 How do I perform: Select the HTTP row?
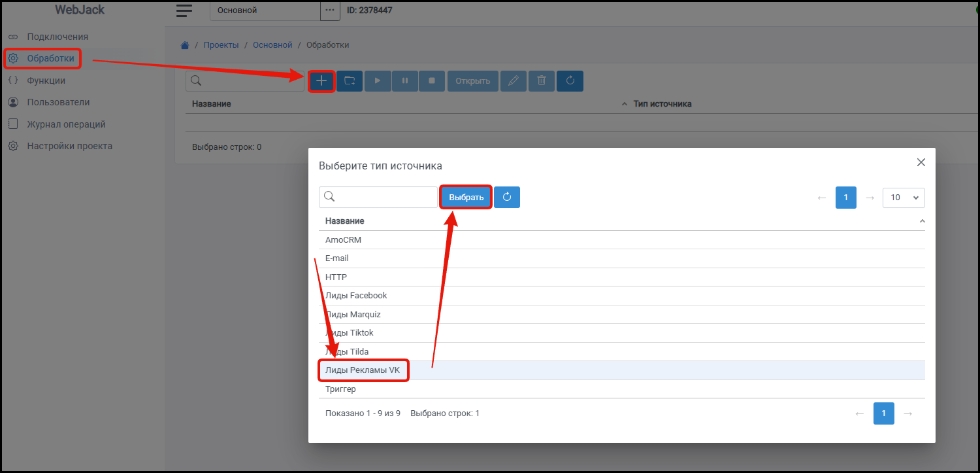(622, 277)
